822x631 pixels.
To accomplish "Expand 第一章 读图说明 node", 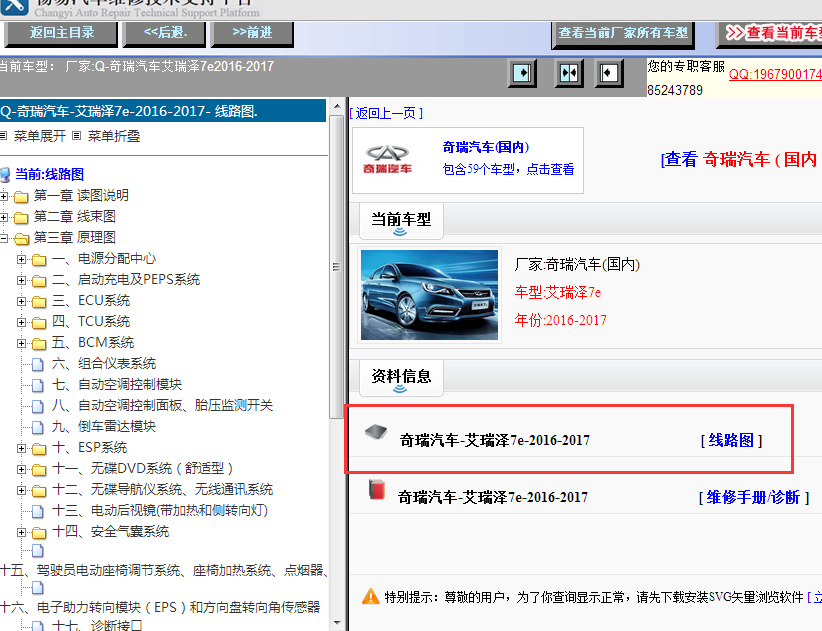I will point(4,197).
